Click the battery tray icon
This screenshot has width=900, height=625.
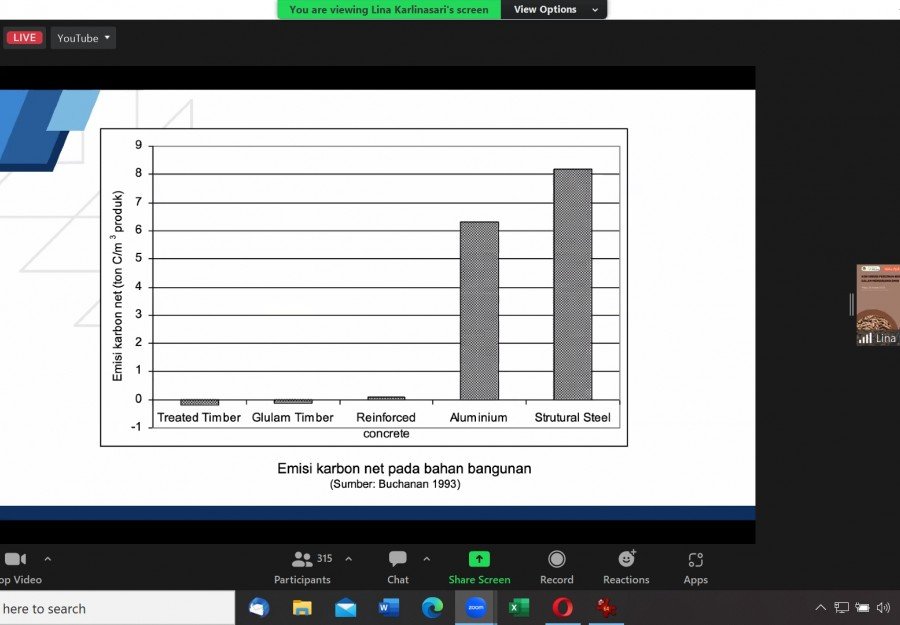click(x=862, y=607)
